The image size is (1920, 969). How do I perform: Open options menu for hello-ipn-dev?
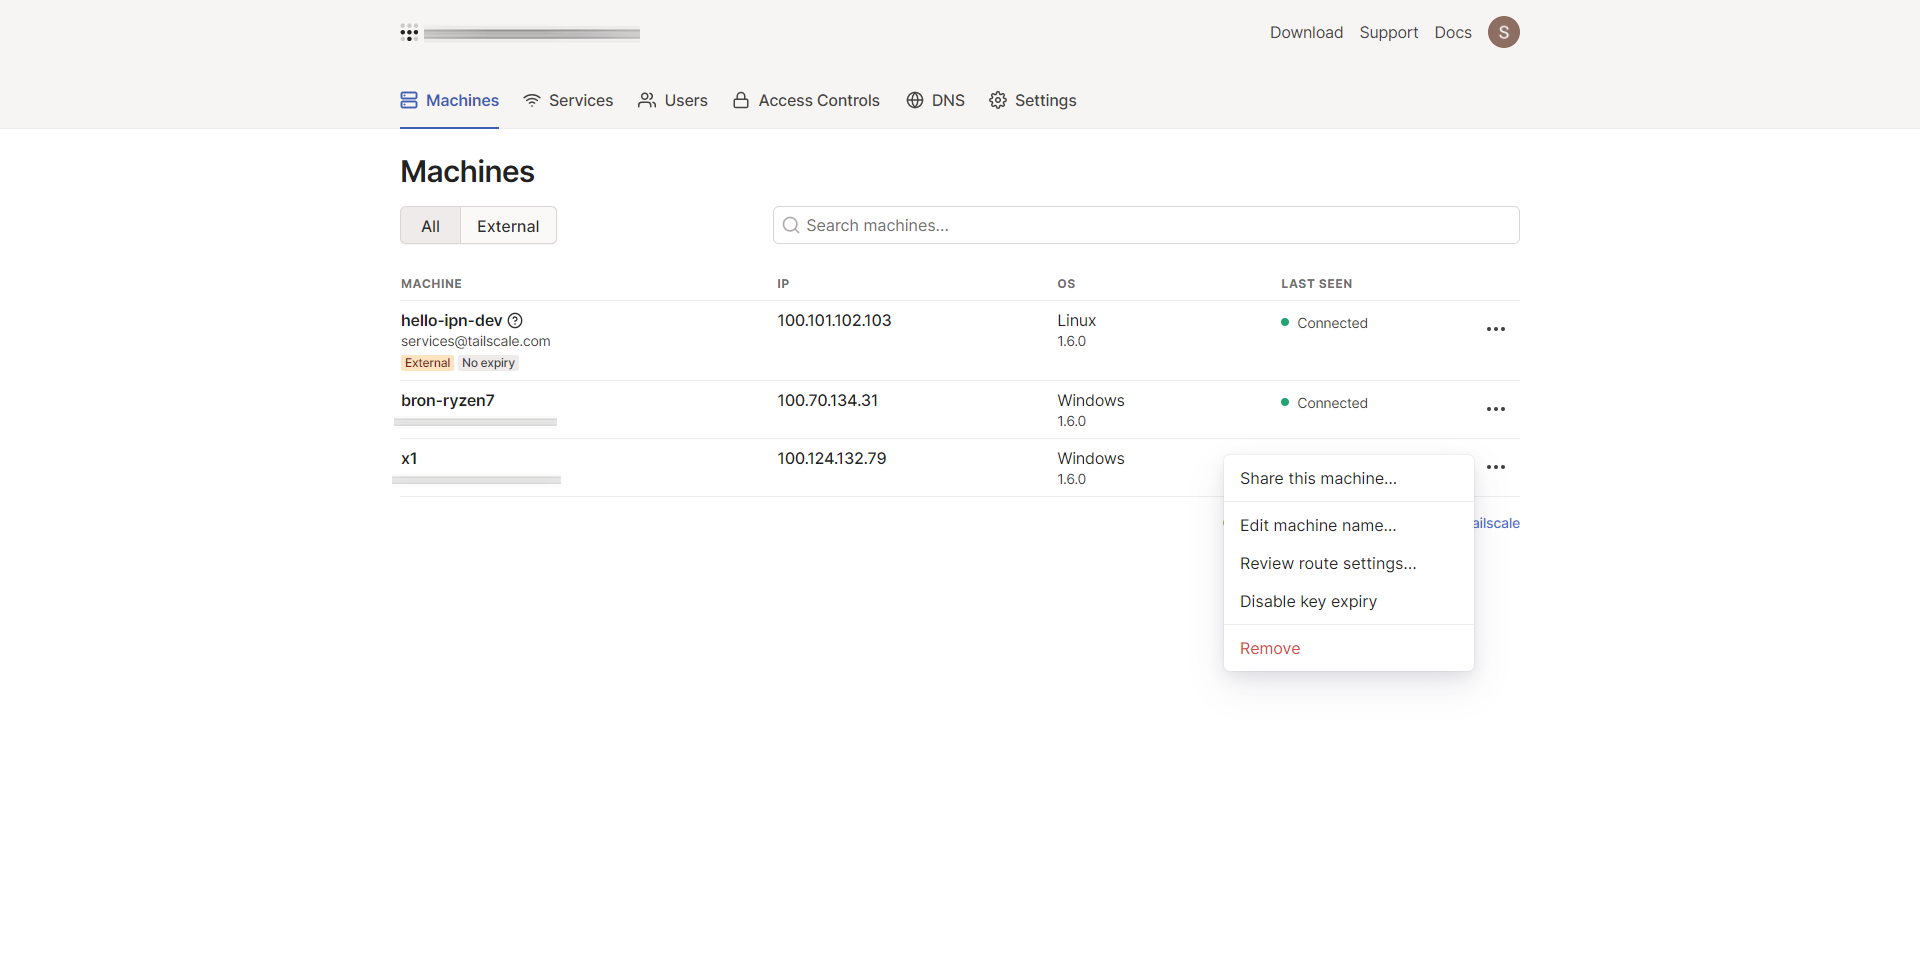point(1495,329)
